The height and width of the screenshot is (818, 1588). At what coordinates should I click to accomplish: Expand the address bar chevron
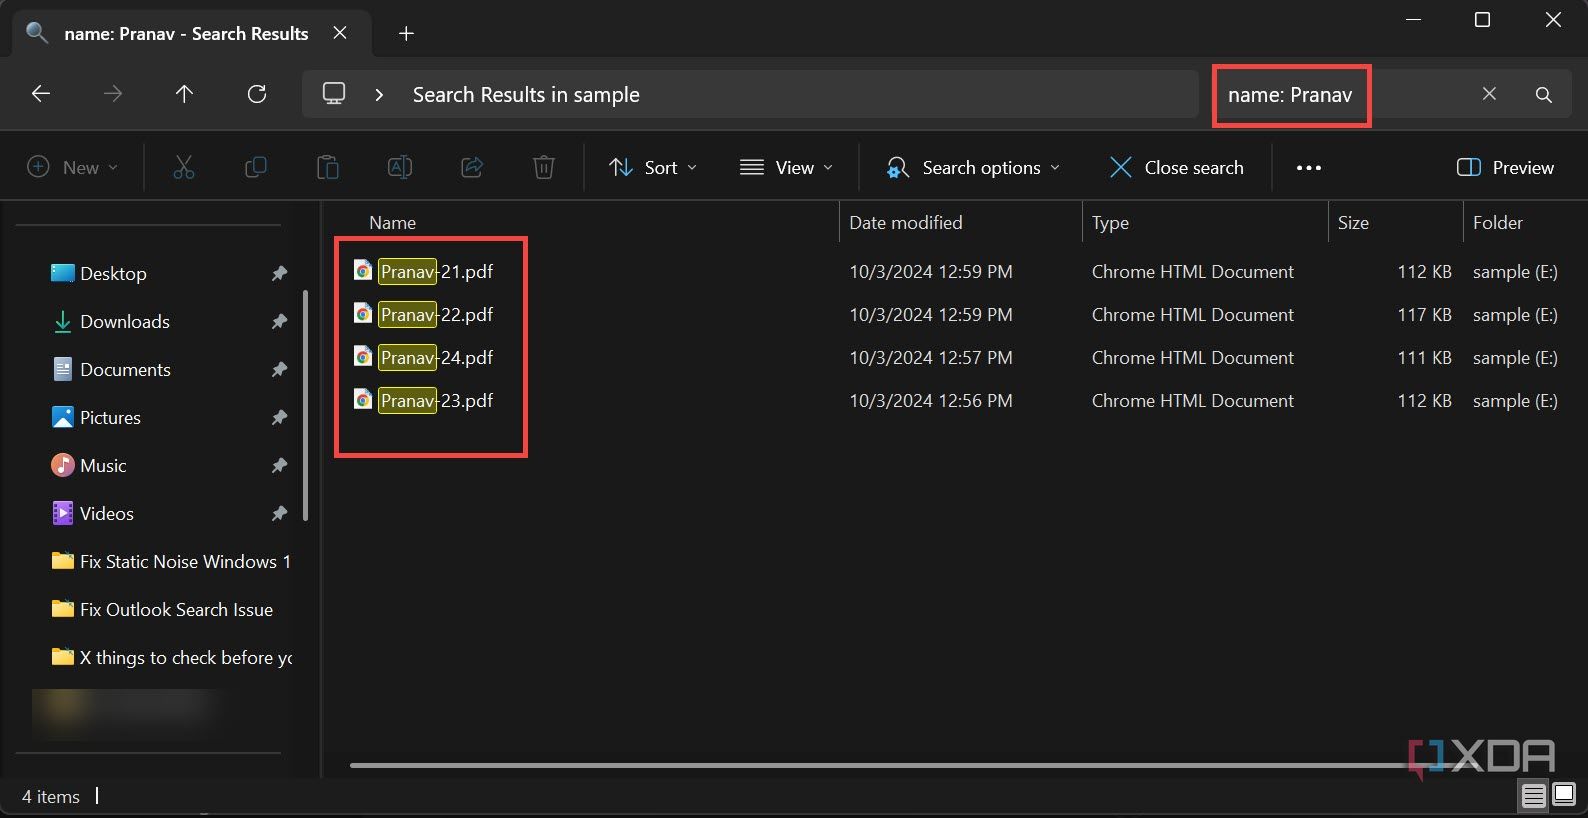tap(379, 95)
